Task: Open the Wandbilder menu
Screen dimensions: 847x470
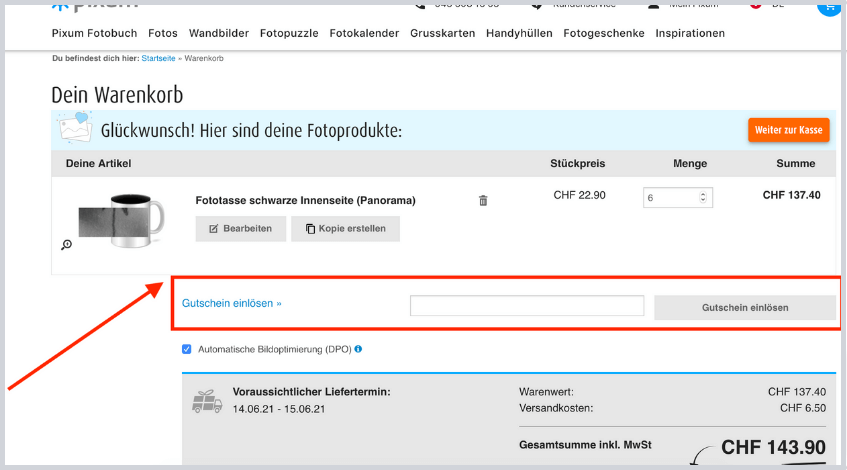Action: [x=219, y=33]
